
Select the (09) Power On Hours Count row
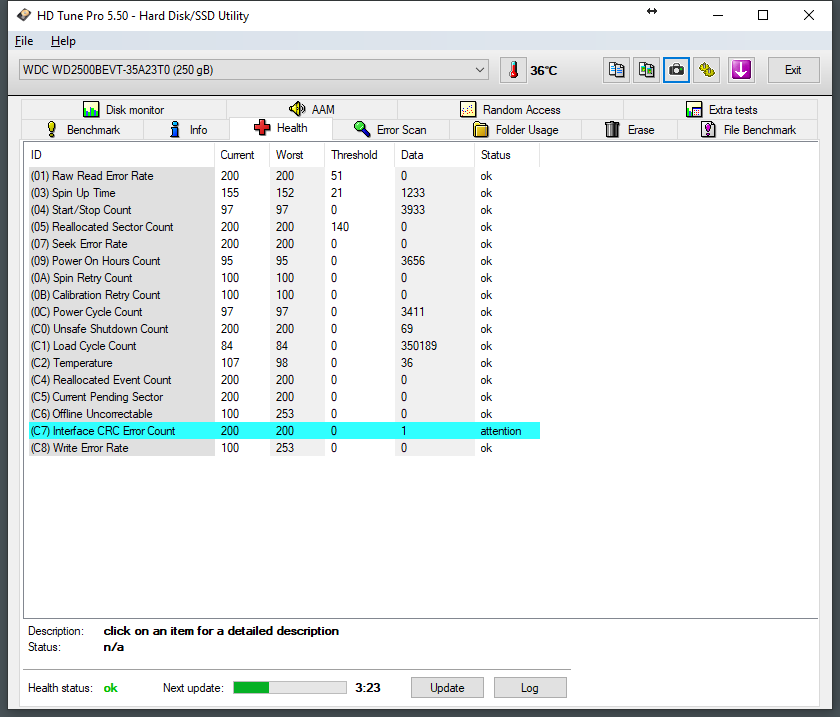(284, 261)
